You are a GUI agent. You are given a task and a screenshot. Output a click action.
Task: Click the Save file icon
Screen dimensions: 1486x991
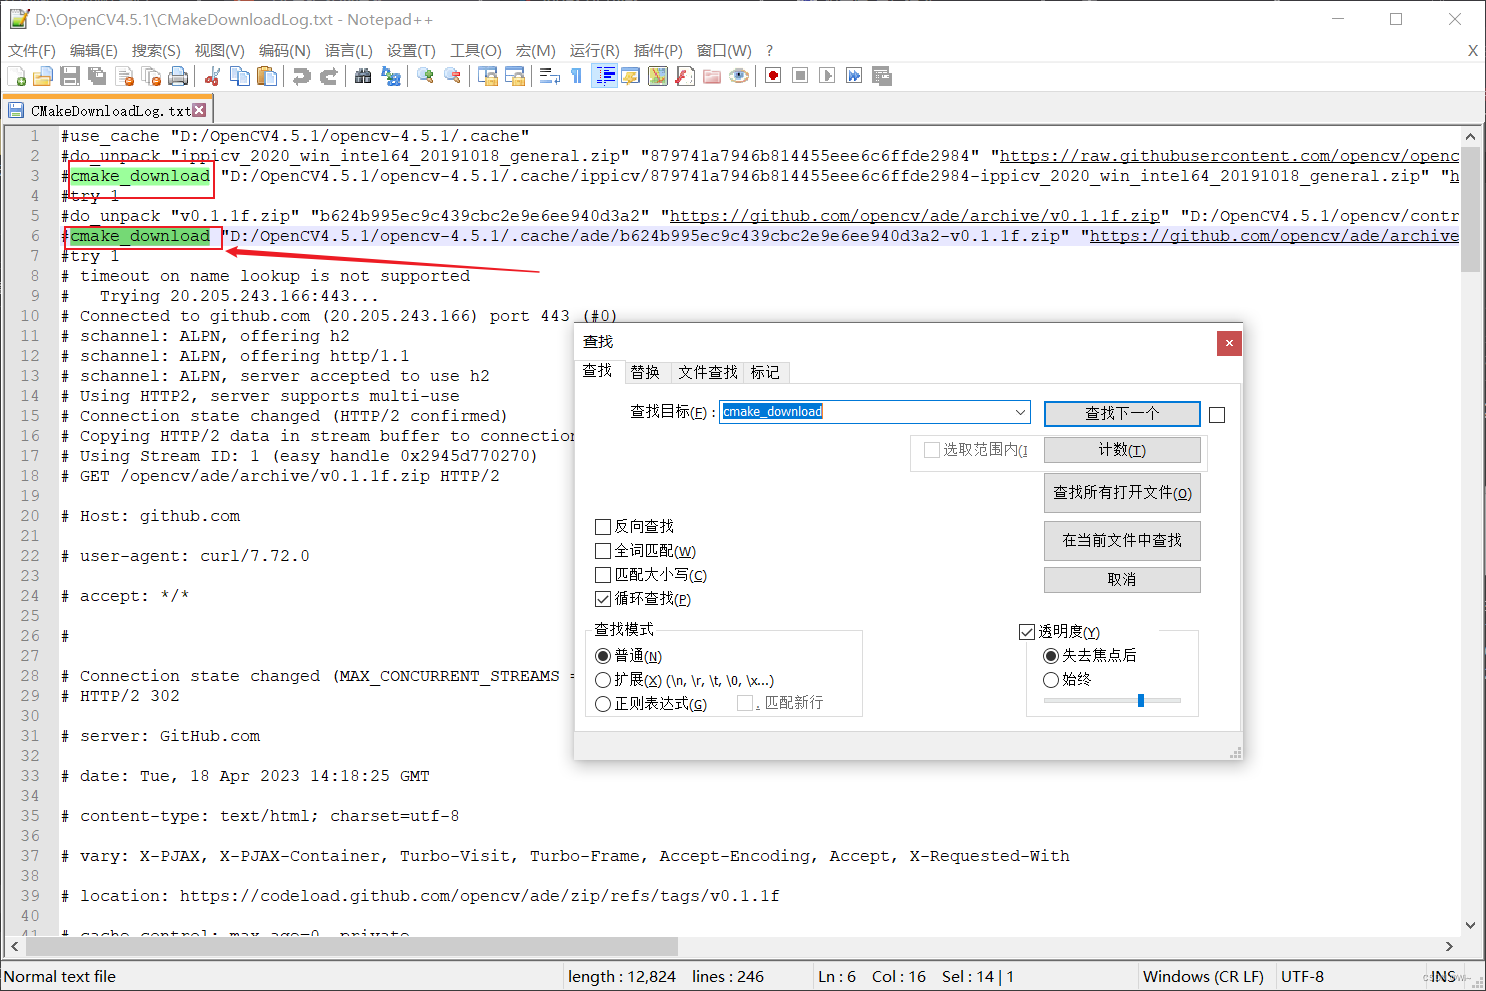pos(70,76)
